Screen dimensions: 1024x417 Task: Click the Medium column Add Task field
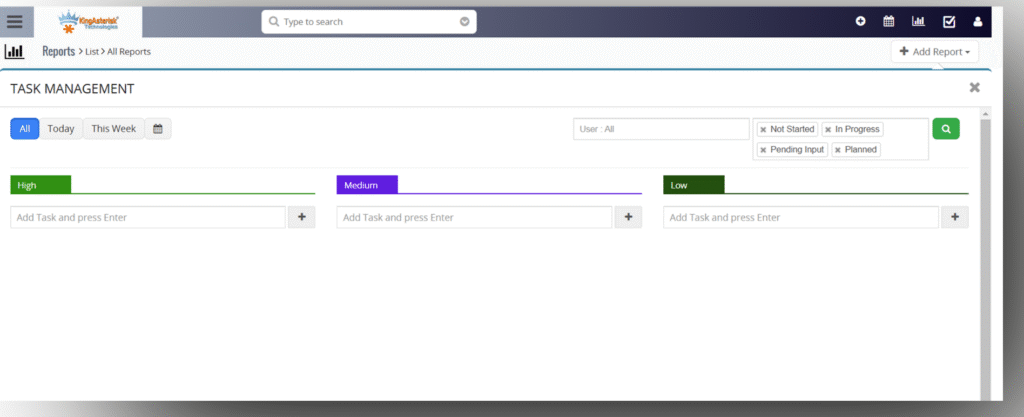point(475,217)
